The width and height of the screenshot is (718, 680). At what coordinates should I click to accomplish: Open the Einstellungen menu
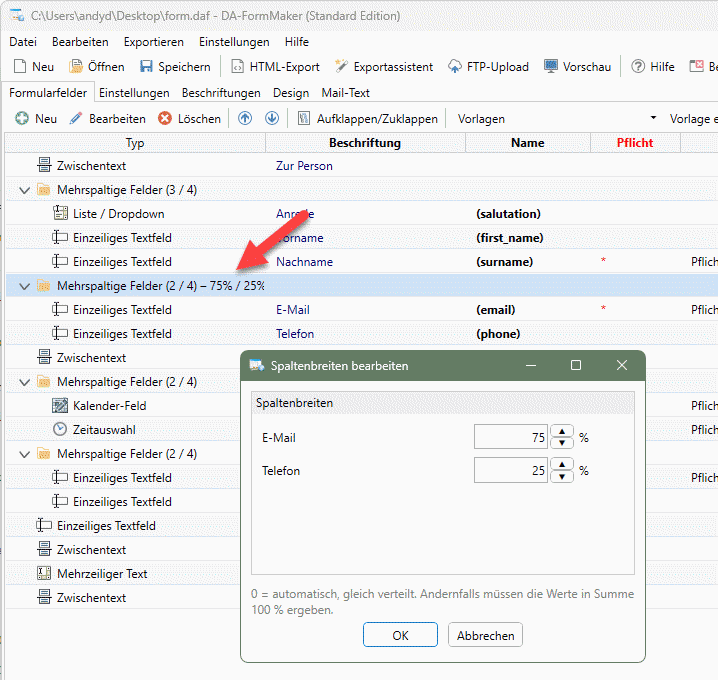click(x=234, y=42)
